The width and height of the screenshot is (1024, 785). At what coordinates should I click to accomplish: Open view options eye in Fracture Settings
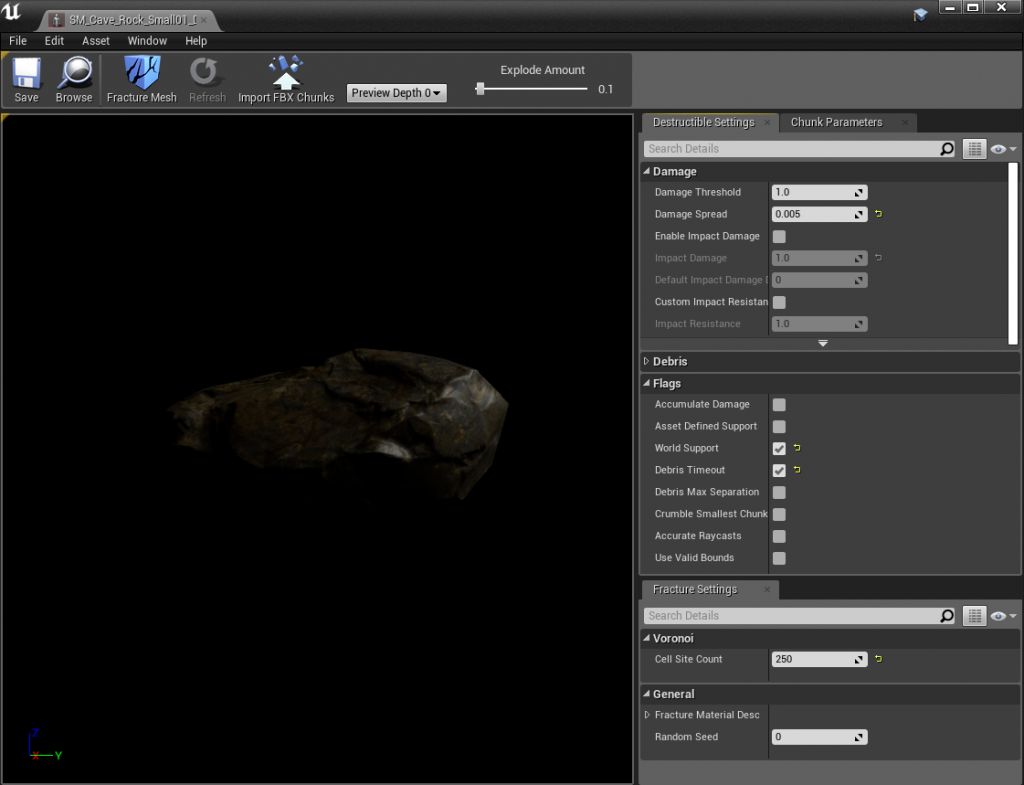[1002, 616]
